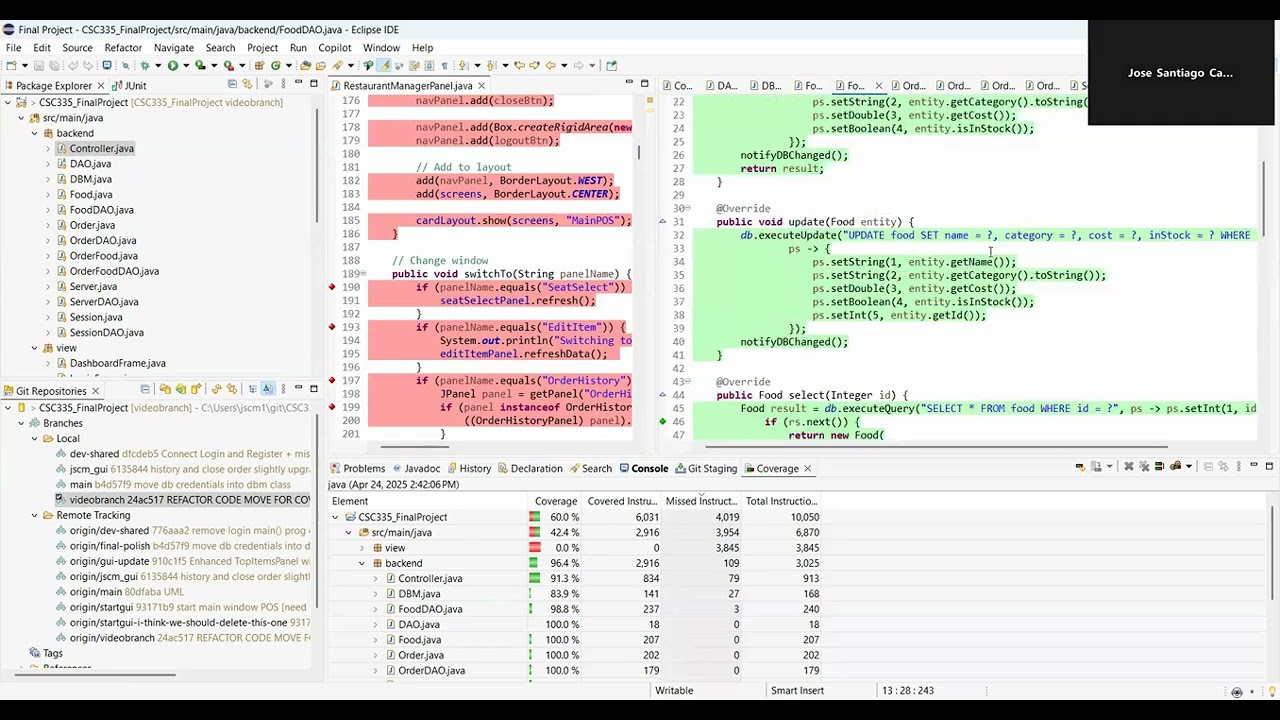Image resolution: width=1280 pixels, height=720 pixels.
Task: Collapse Branches node in Git Repositories
Action: (x=20, y=423)
